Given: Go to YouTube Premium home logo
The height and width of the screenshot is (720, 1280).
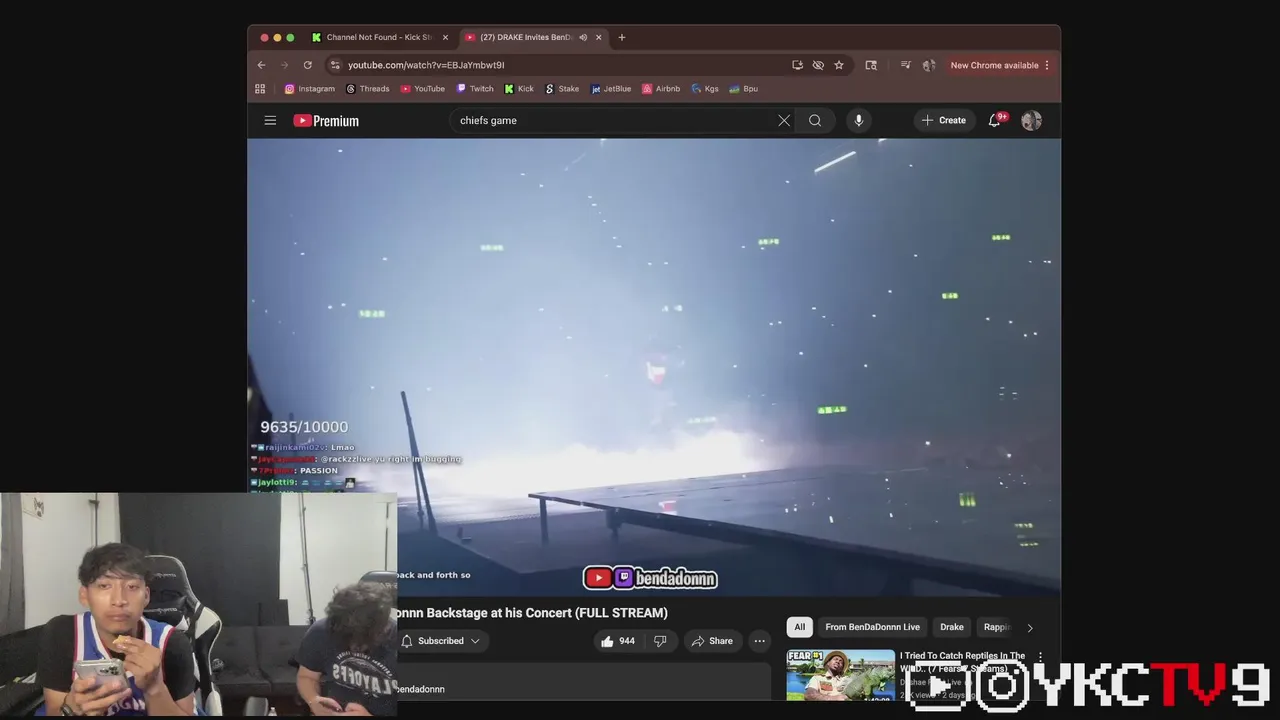Looking at the screenshot, I should coord(326,120).
